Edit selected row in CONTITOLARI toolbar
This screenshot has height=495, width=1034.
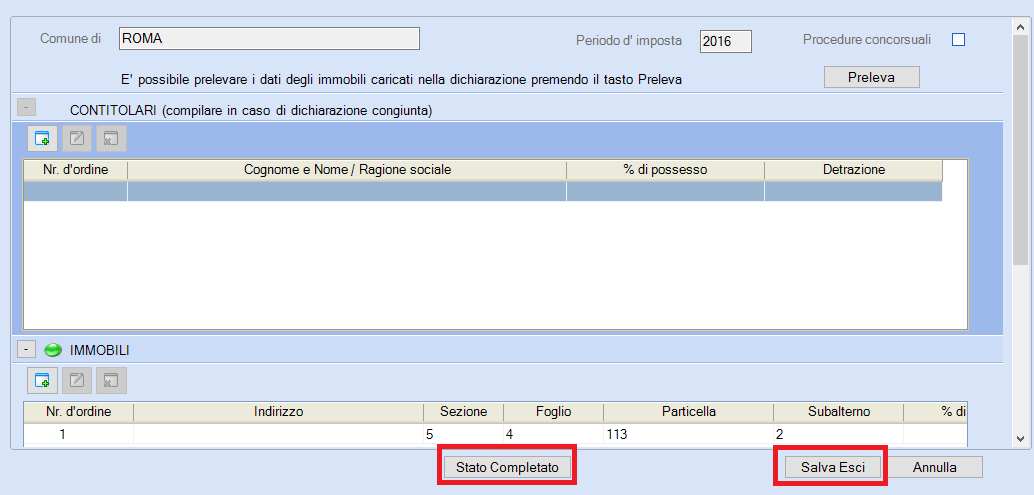[76, 138]
